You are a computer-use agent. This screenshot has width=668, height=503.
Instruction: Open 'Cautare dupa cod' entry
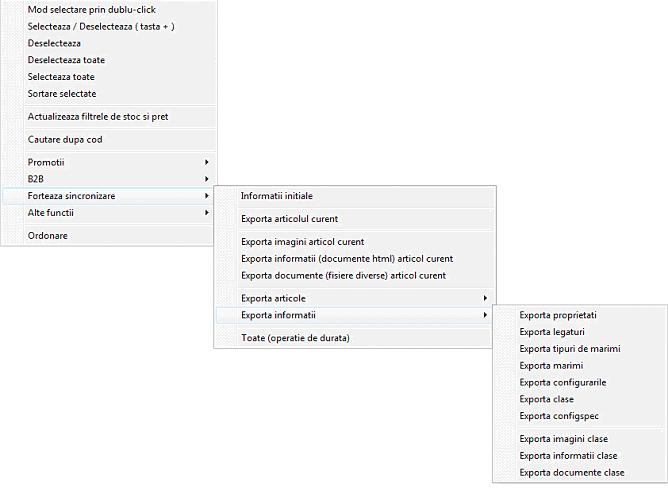(65, 140)
